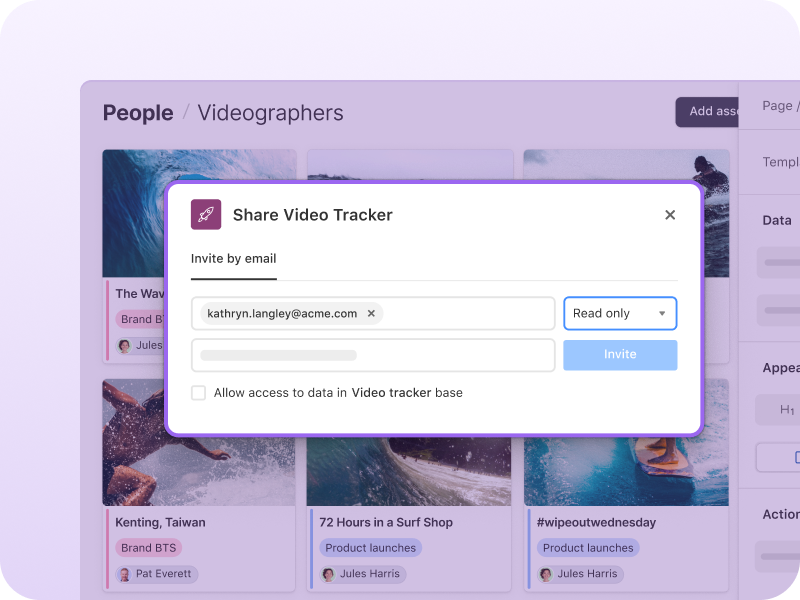The width and height of the screenshot is (800, 600).
Task: Click the Invite button
Action: click(x=620, y=355)
